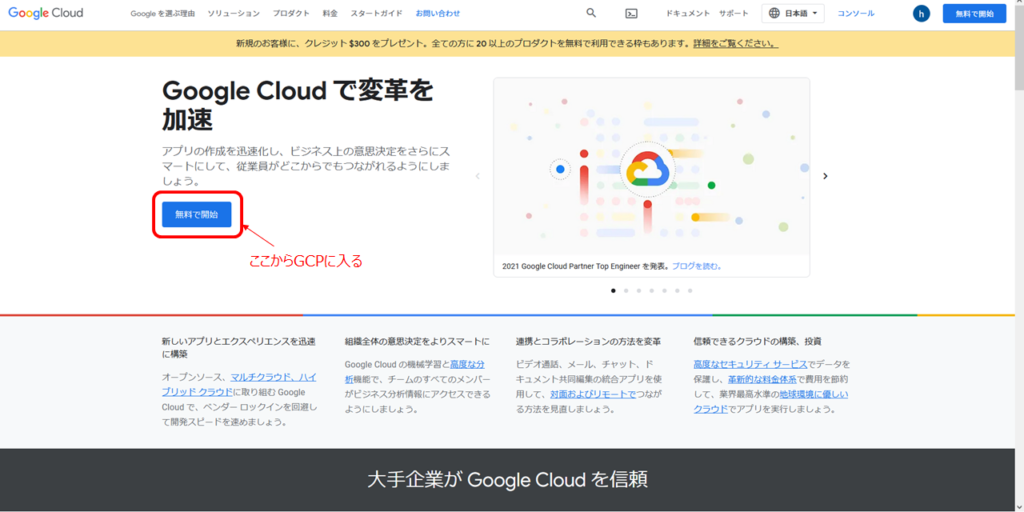The height and width of the screenshot is (512, 1024).
Task: Launch Cloud Shell terminal icon
Action: [631, 14]
